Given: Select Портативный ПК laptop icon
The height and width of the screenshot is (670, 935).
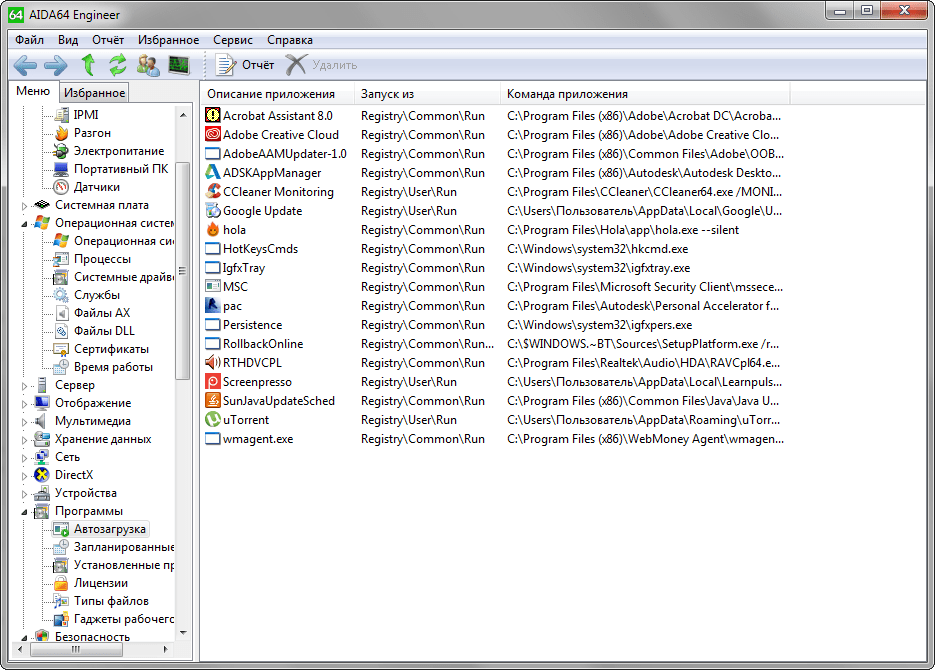Looking at the screenshot, I should pyautogui.click(x=61, y=169).
